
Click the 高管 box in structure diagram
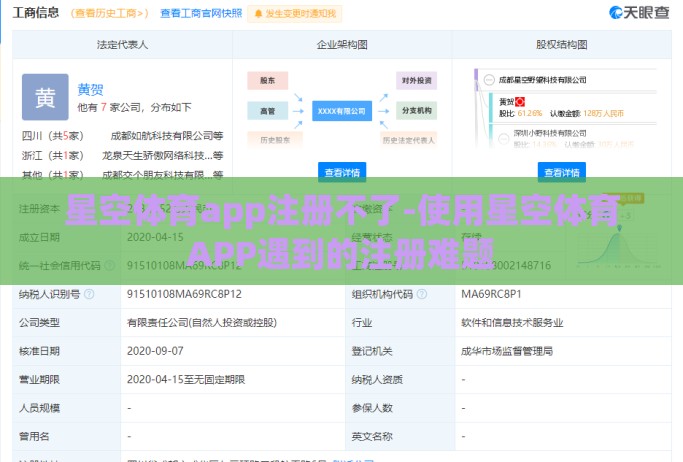[x=267, y=111]
